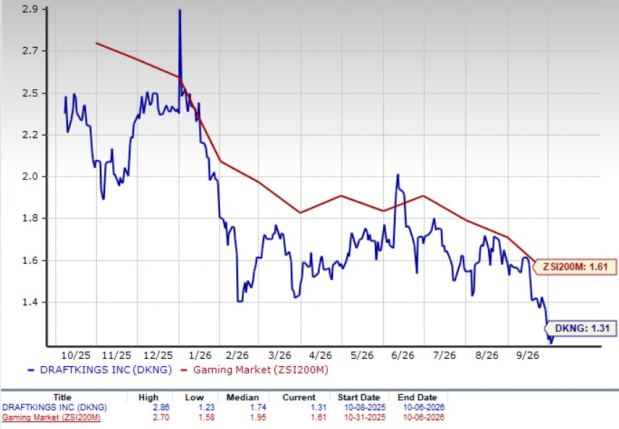The height and width of the screenshot is (429, 619).
Task: Click the Gaming Market high value 2.70
Action: (161, 418)
